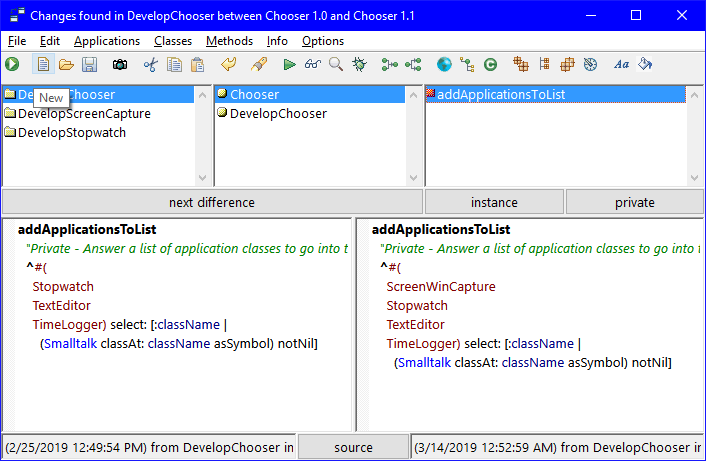Click the next difference button

point(212,202)
